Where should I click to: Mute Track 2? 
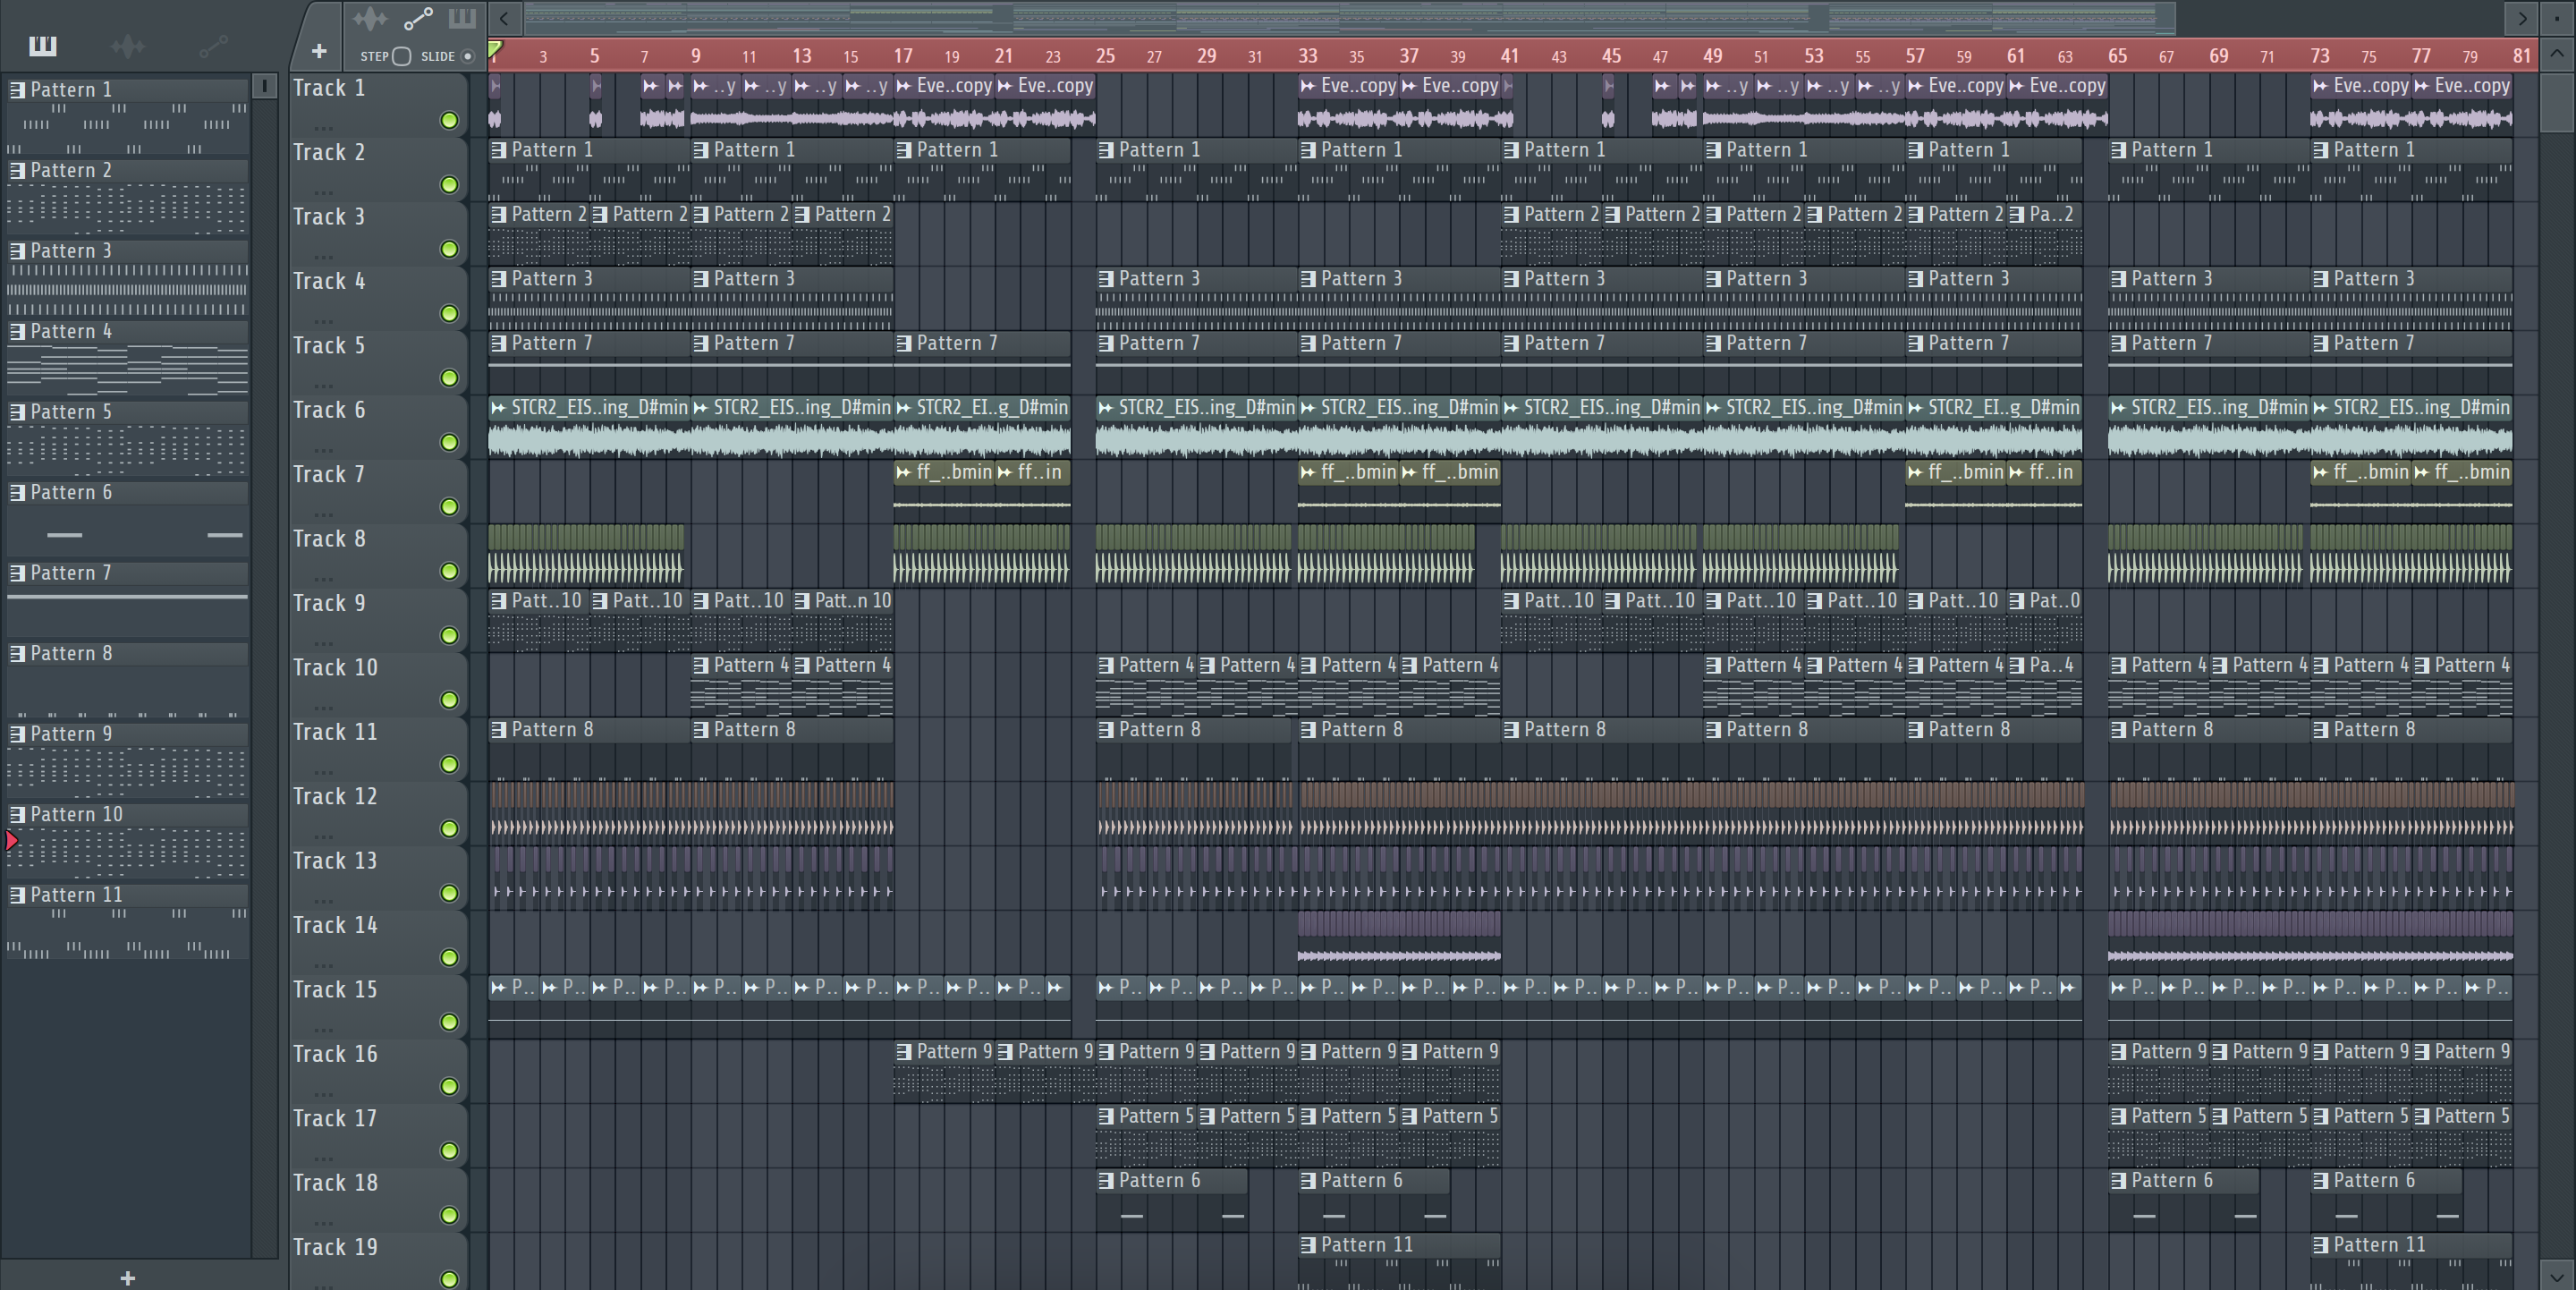449,185
